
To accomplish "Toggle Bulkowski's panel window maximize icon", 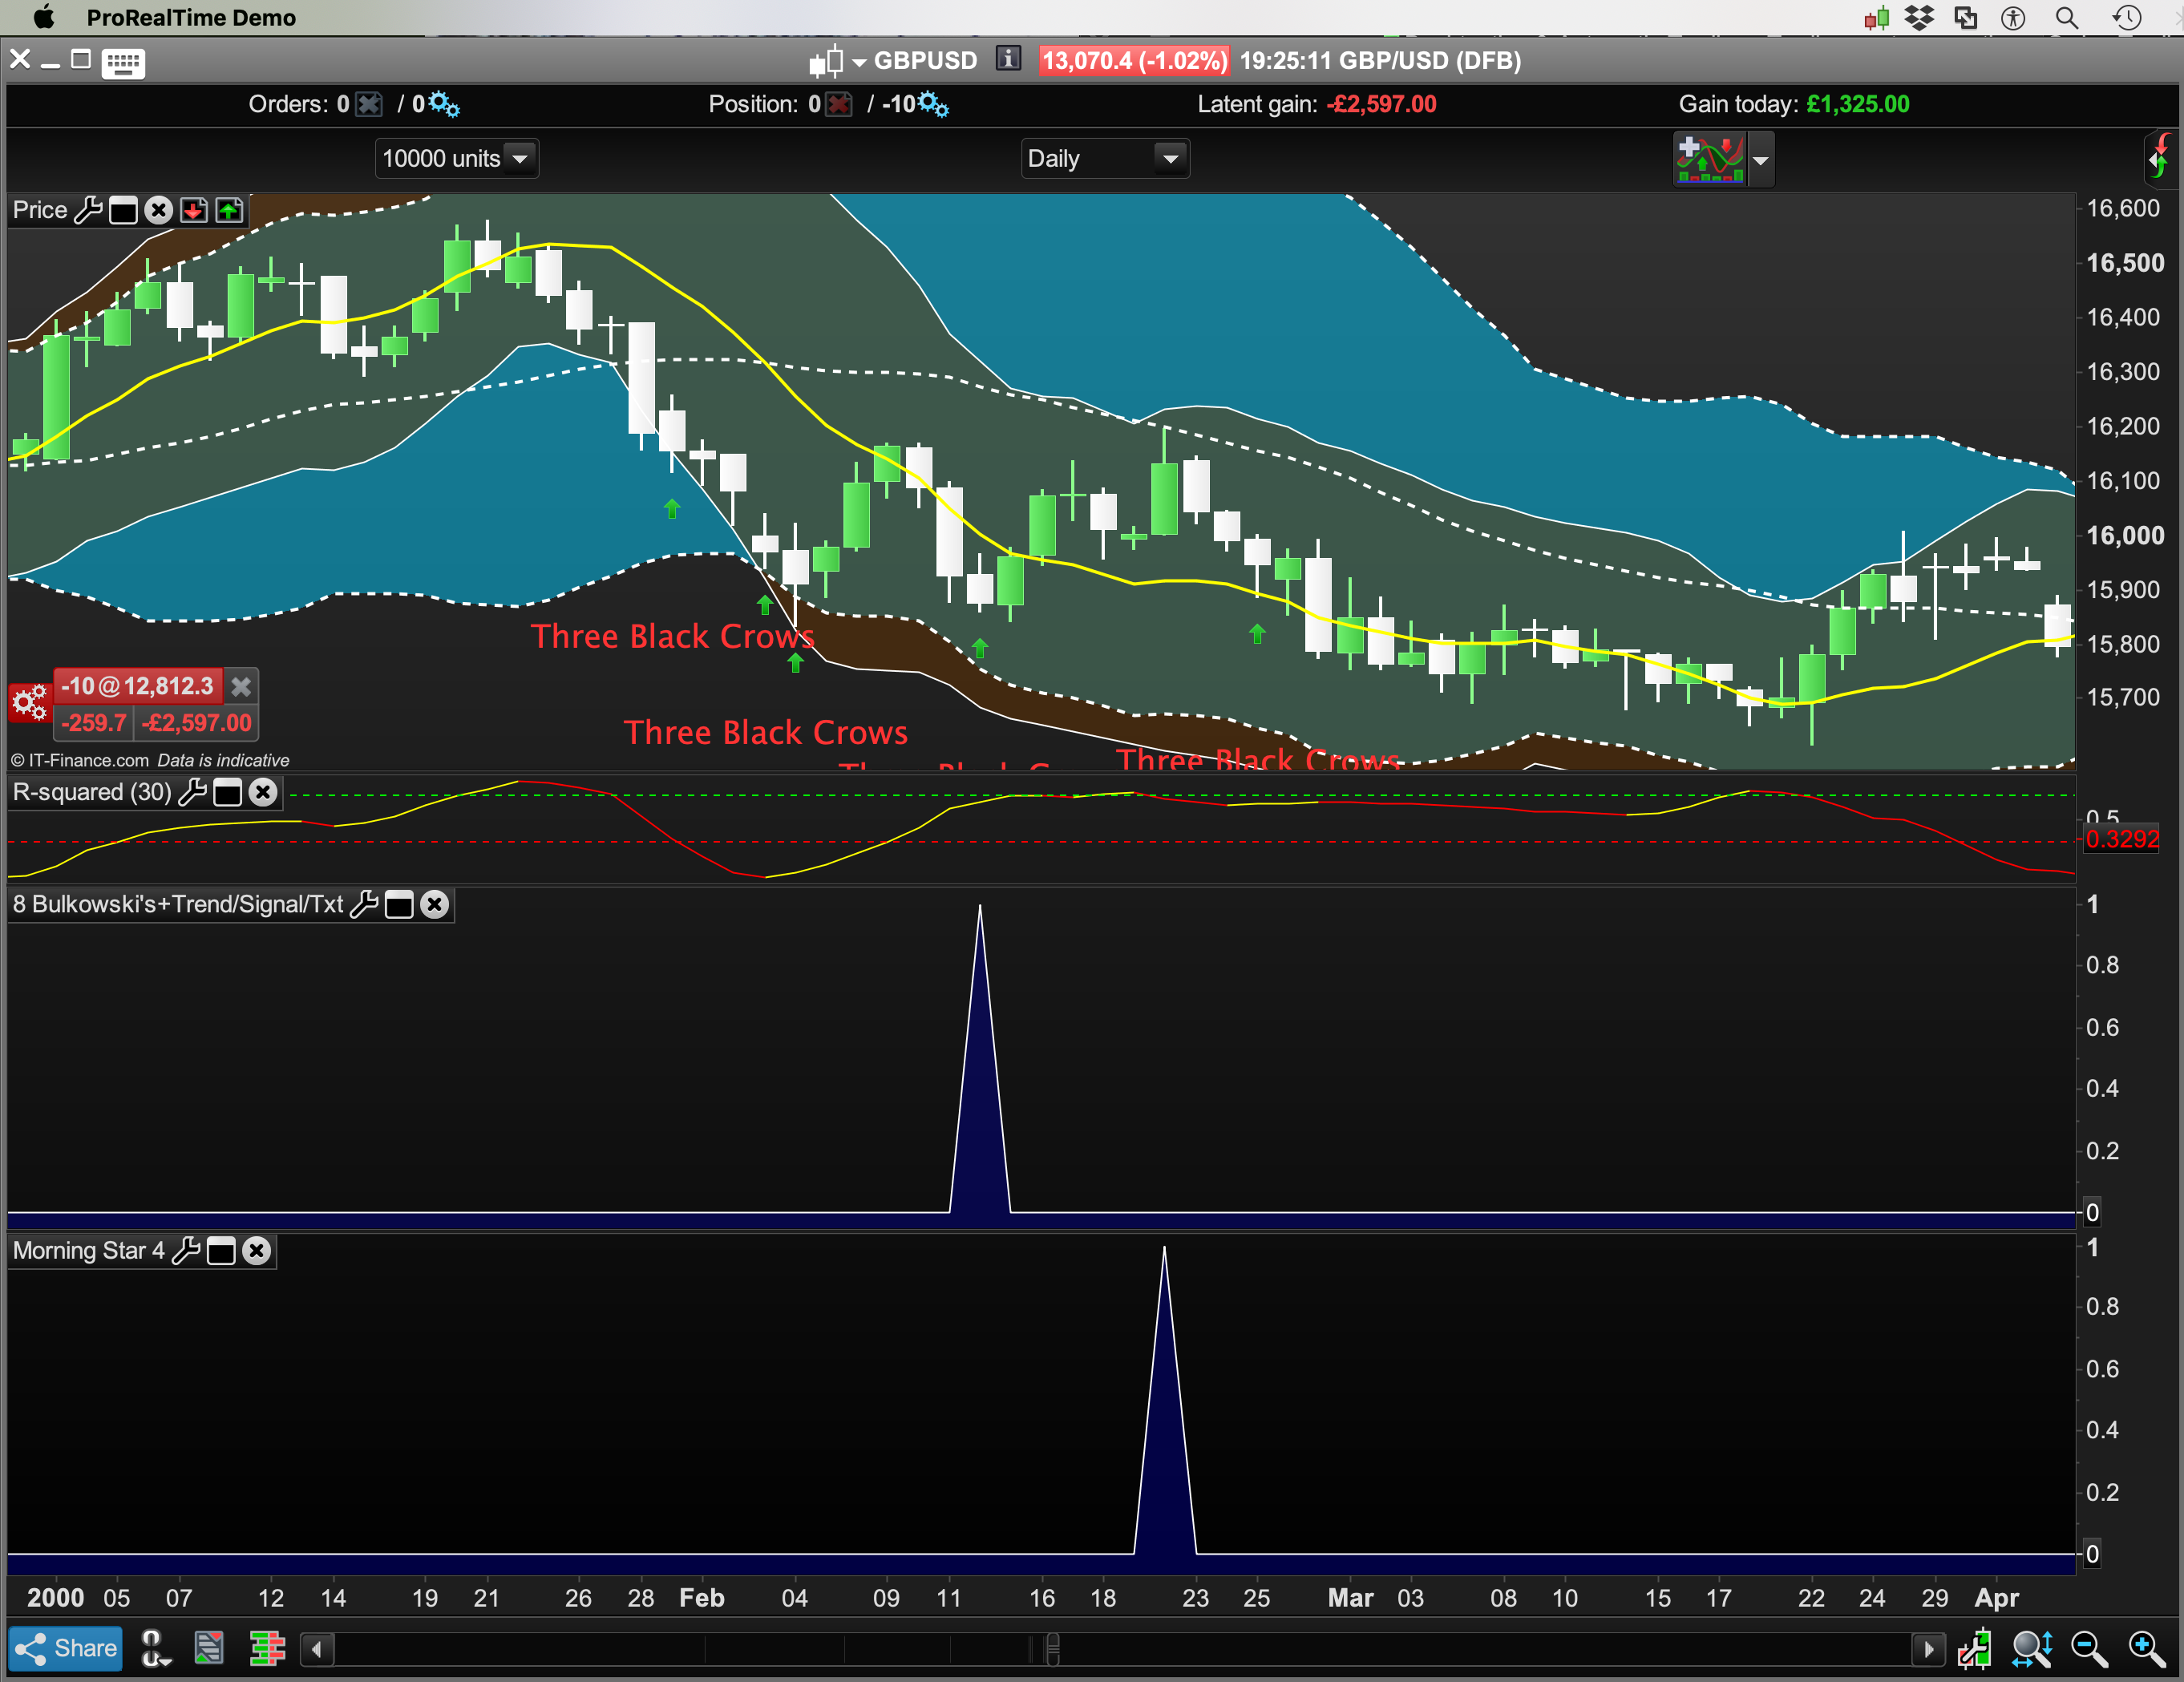I will coord(399,905).
